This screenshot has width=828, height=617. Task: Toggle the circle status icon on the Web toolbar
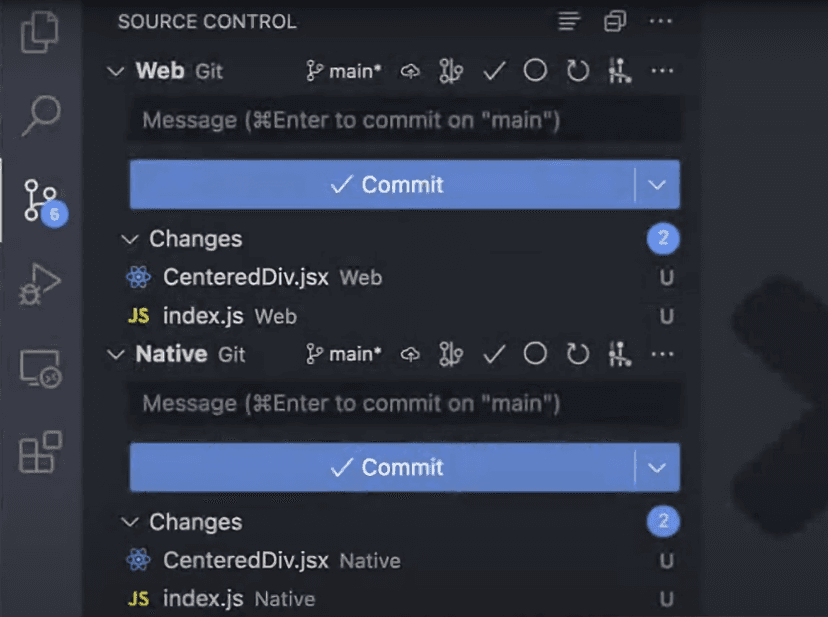click(536, 71)
